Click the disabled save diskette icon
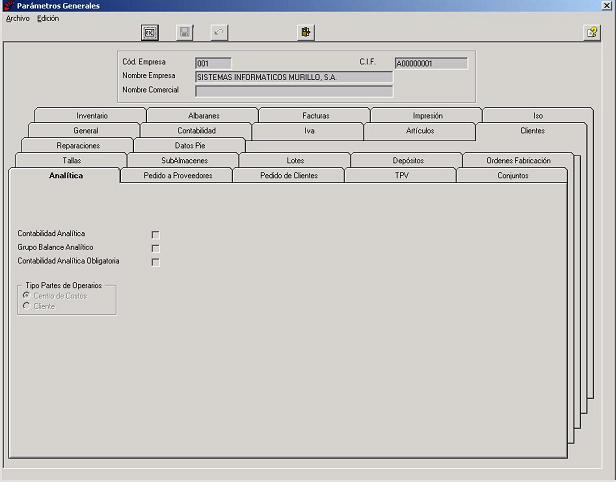The image size is (616, 482). click(x=184, y=33)
